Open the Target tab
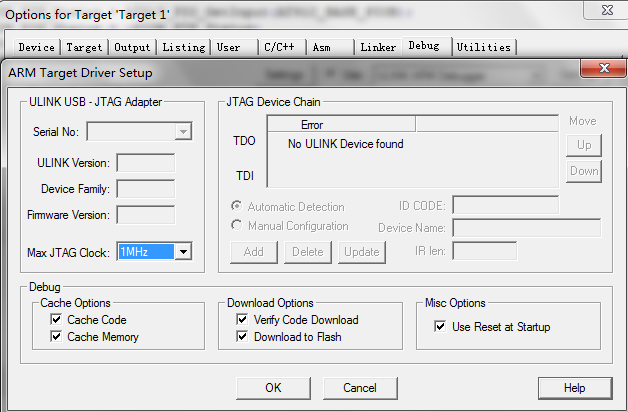Viewport: 628px width, 412px height. (x=85, y=47)
